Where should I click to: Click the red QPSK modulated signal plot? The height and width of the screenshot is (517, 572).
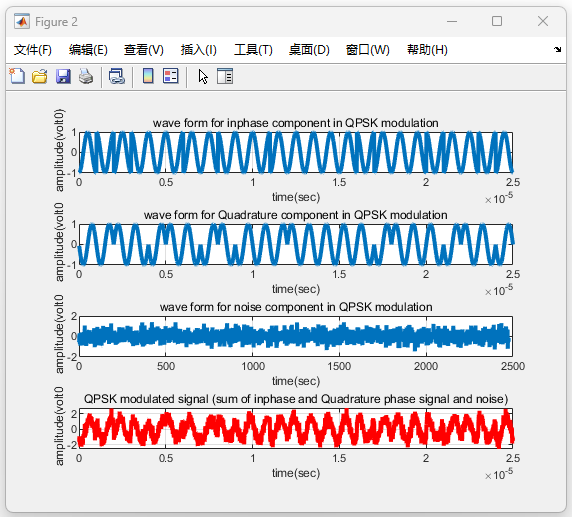tap(296, 428)
